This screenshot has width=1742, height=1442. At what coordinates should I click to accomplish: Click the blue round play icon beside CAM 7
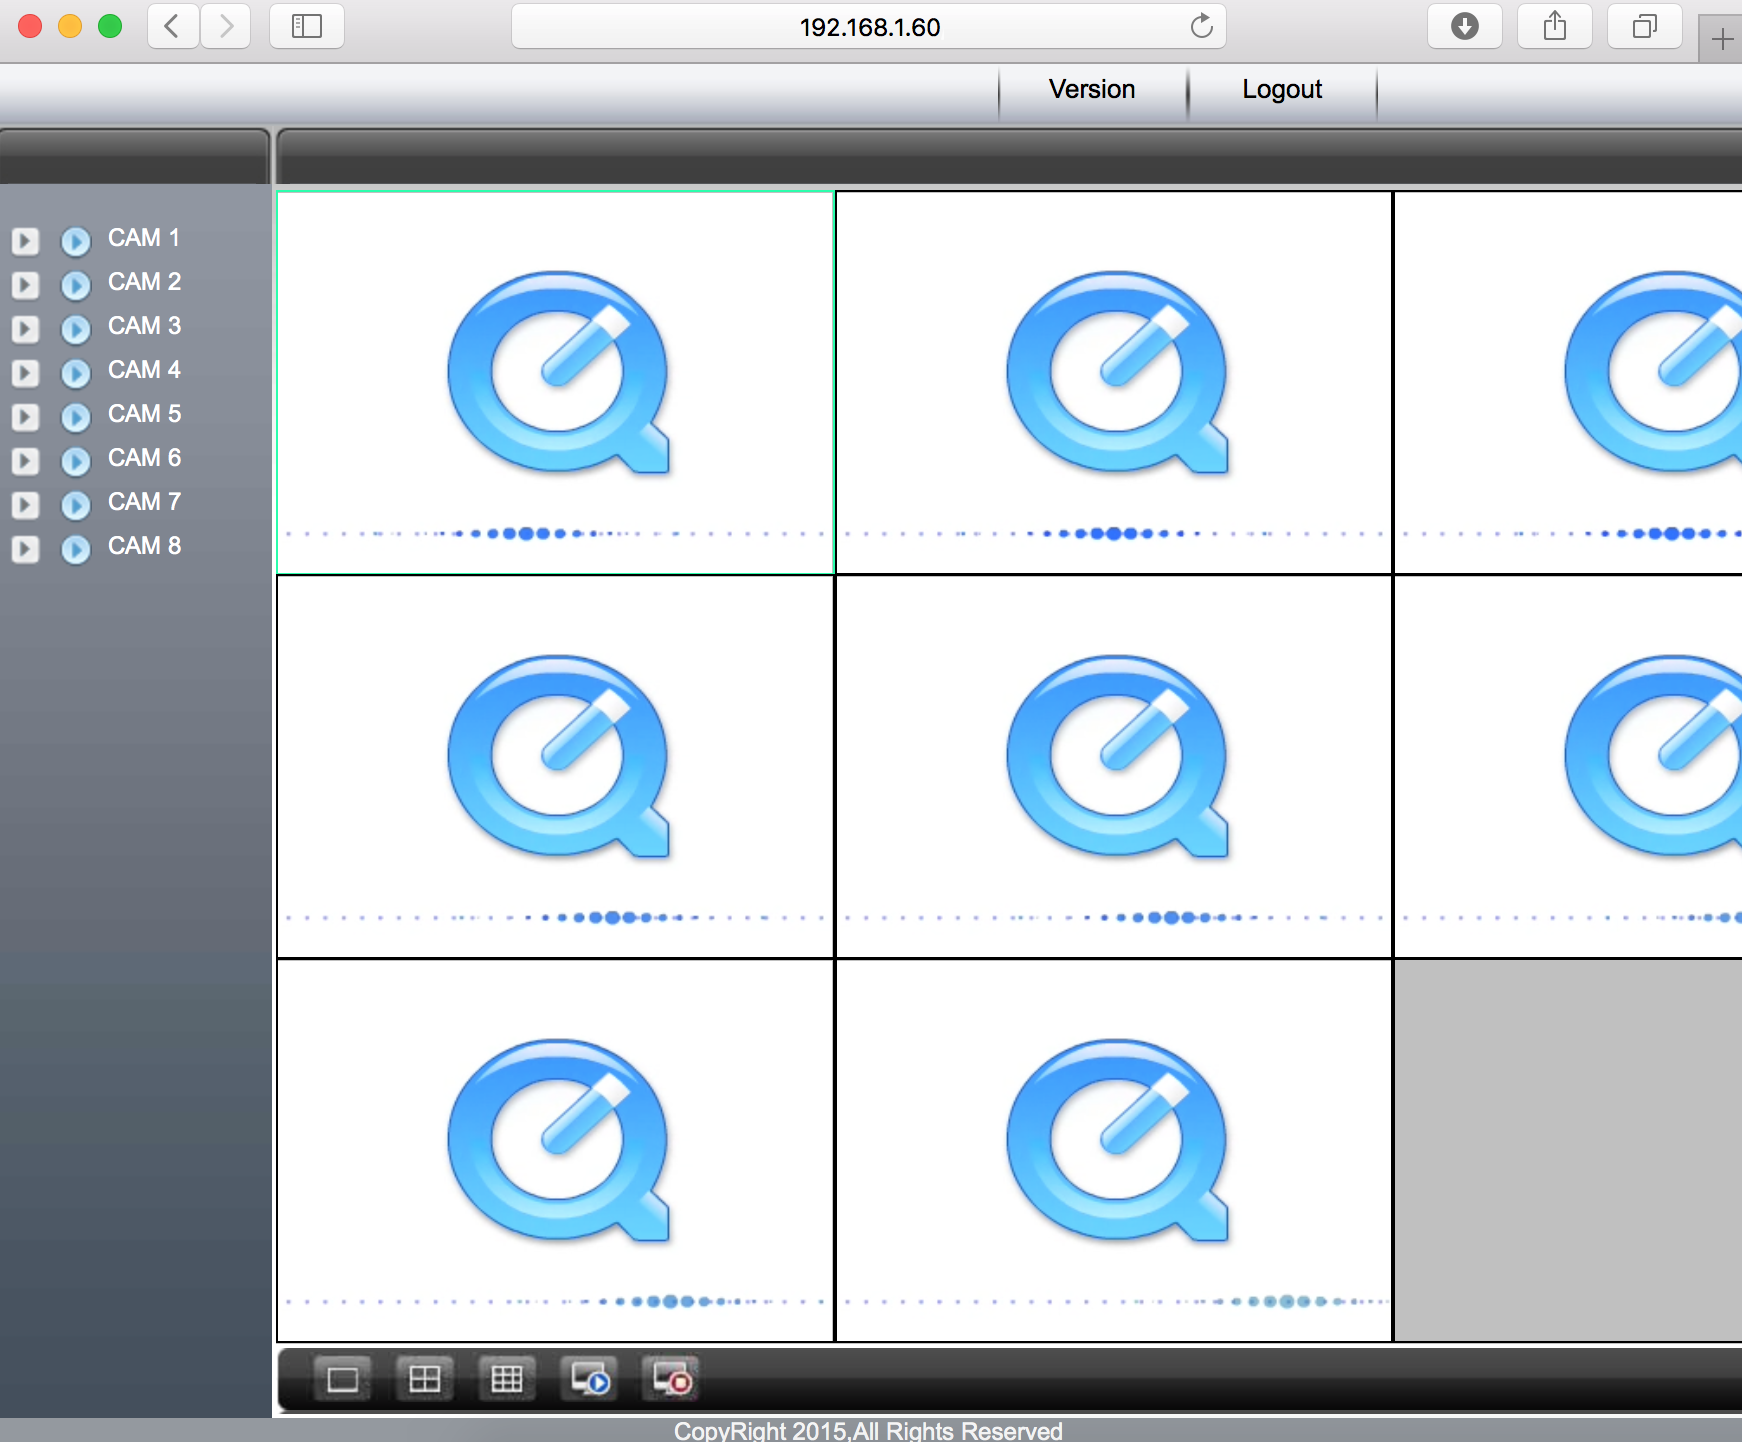[x=76, y=505]
